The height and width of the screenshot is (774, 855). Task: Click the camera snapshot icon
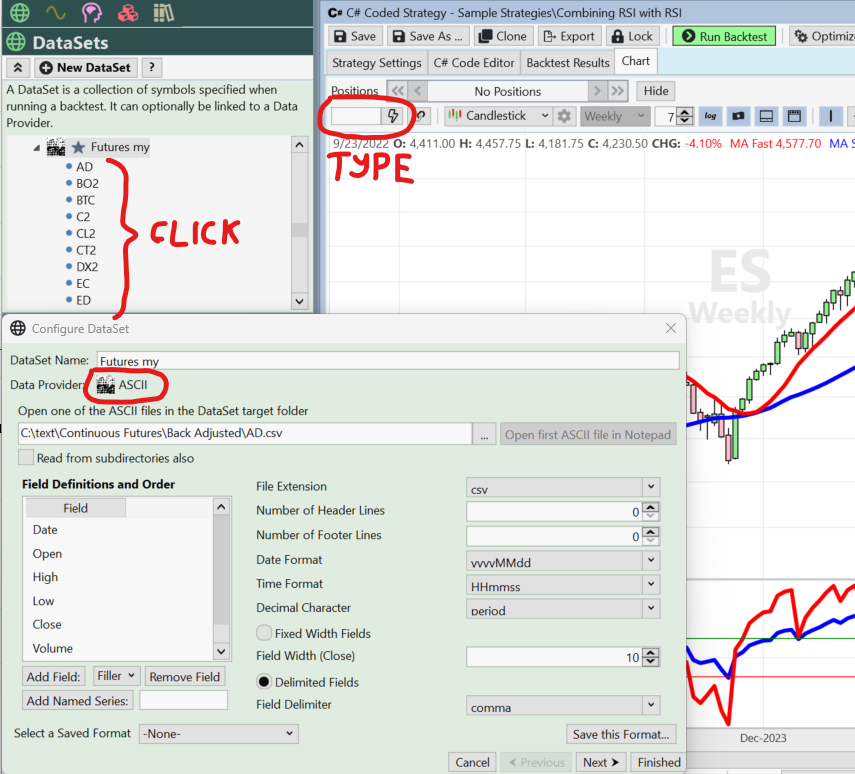(738, 116)
